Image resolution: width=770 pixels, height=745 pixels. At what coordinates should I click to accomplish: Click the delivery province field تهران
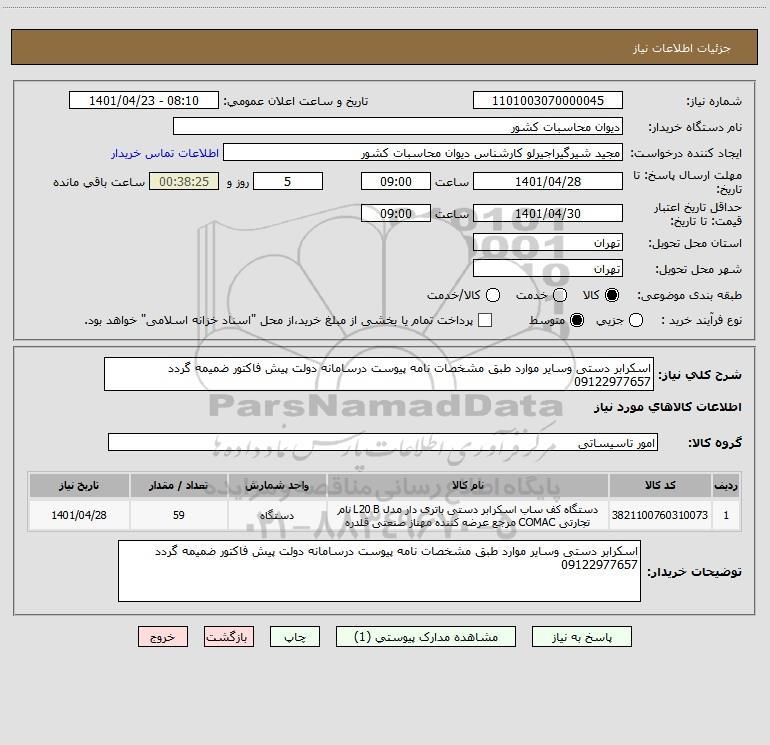click(548, 243)
